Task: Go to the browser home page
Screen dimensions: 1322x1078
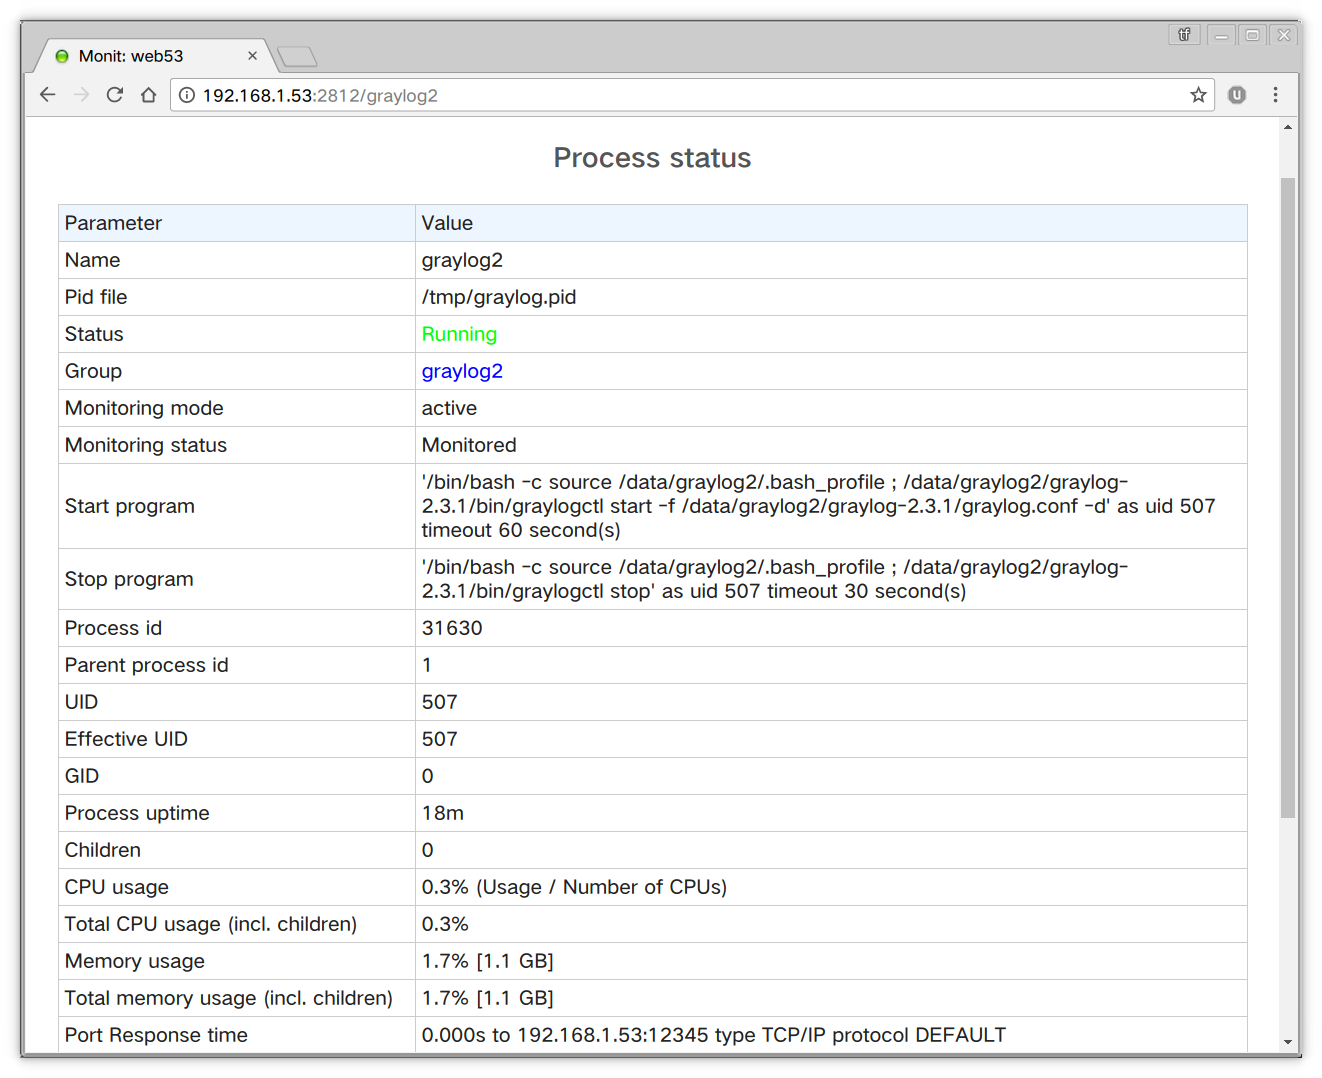Action: 148,95
